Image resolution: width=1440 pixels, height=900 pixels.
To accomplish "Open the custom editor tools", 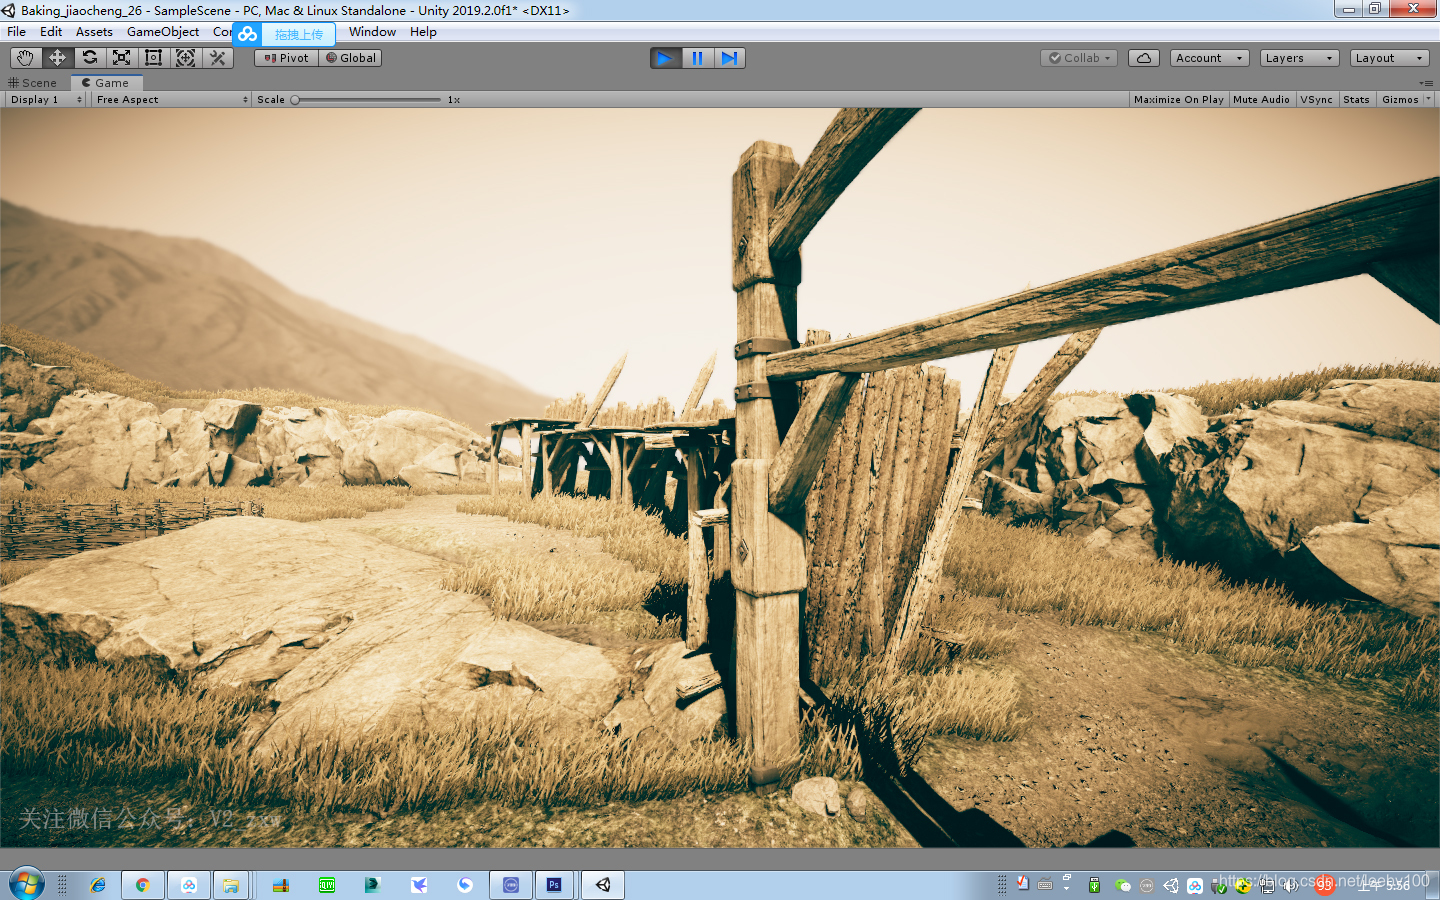I will [x=217, y=58].
